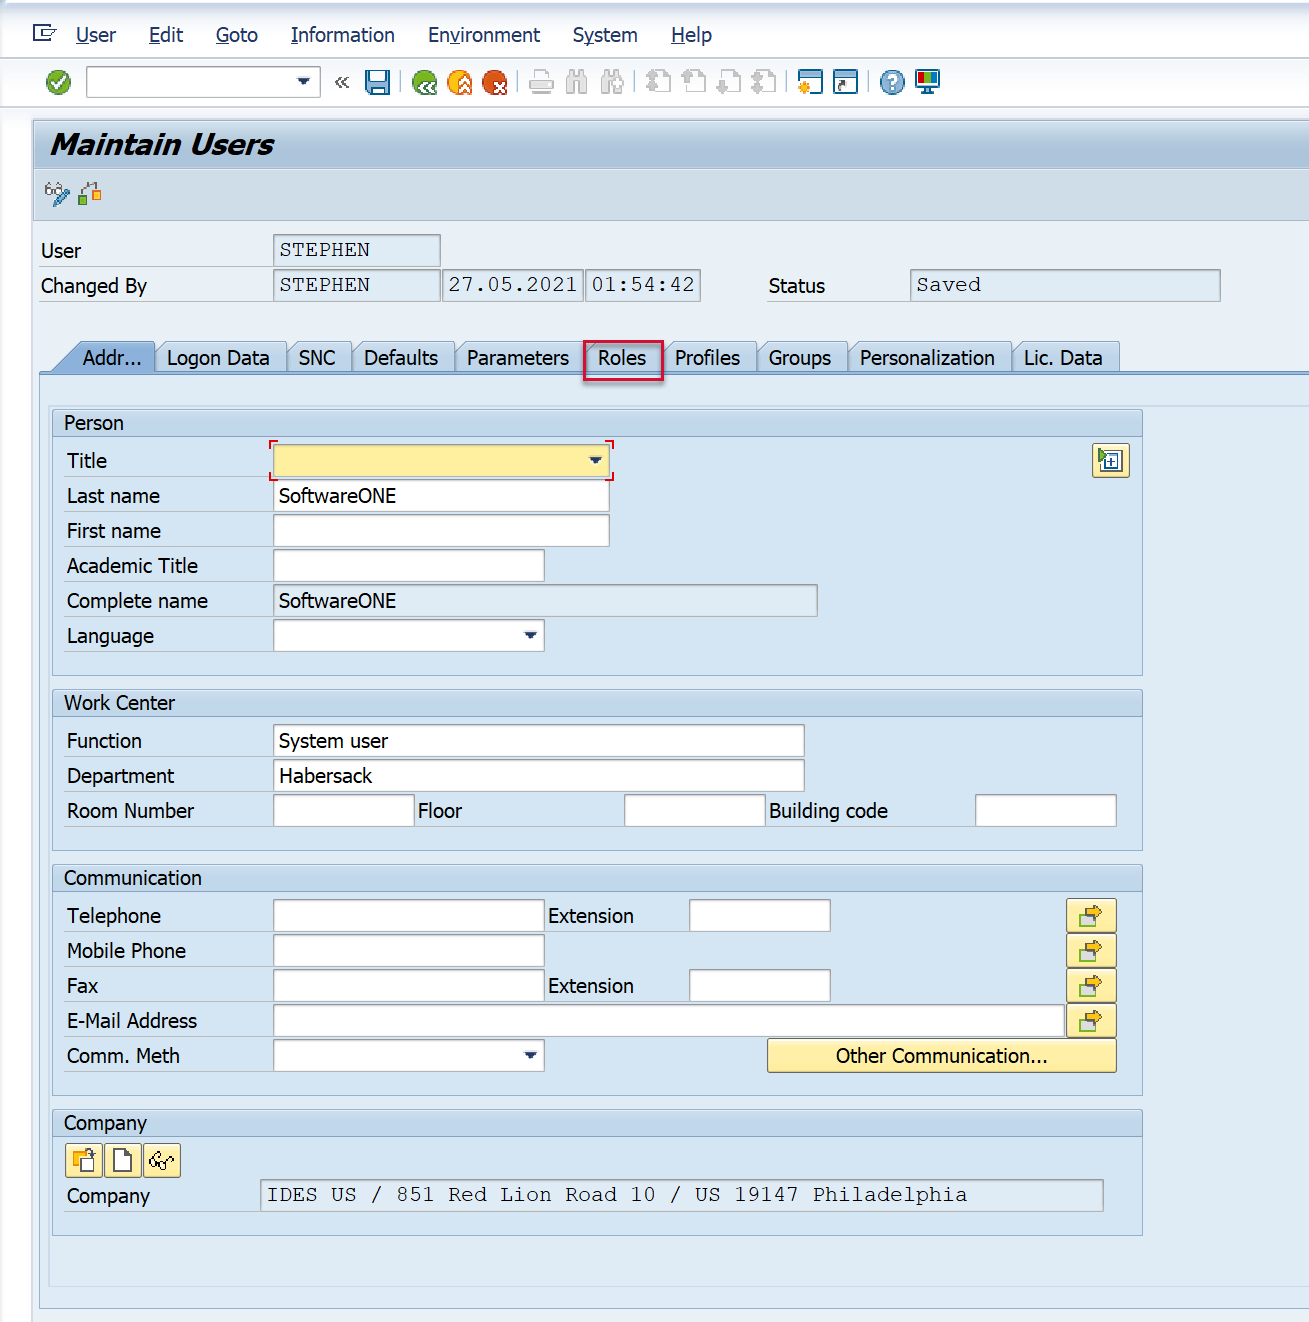Open the Comm. Meth dropdown
1309x1322 pixels.
pyautogui.click(x=530, y=1056)
